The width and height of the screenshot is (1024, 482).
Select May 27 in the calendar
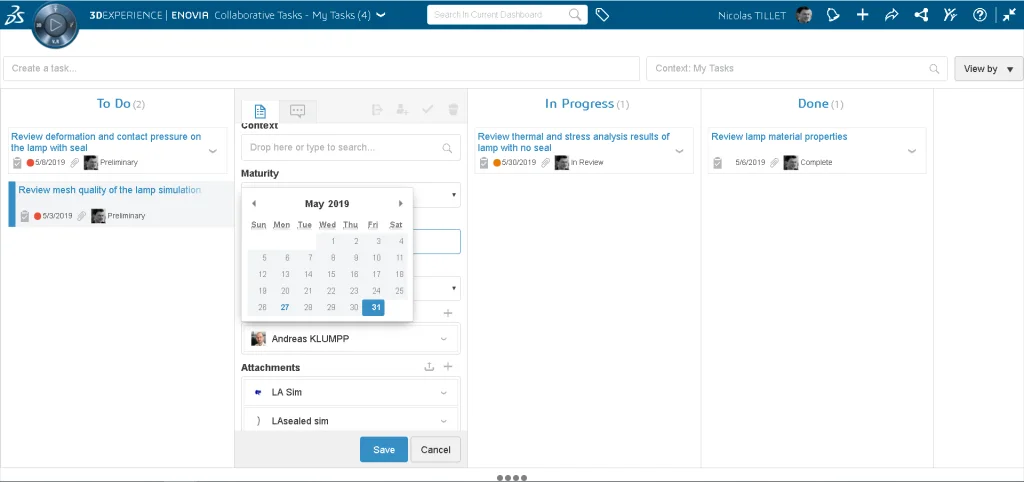285,308
